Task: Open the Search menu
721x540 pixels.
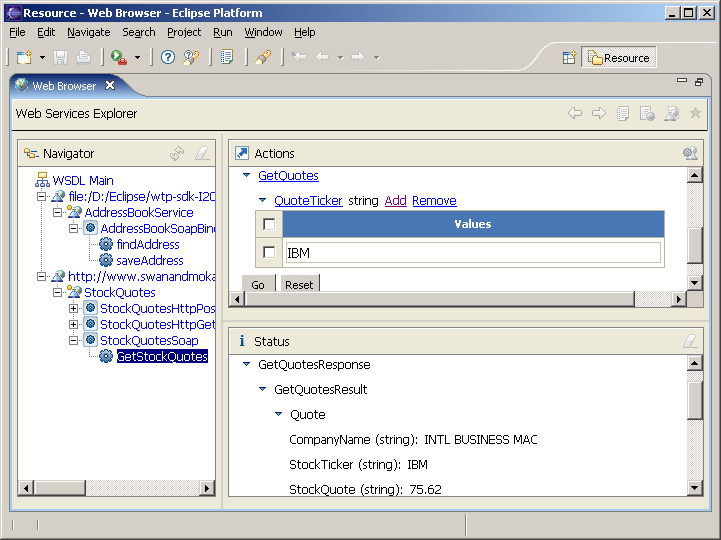Action: (138, 32)
